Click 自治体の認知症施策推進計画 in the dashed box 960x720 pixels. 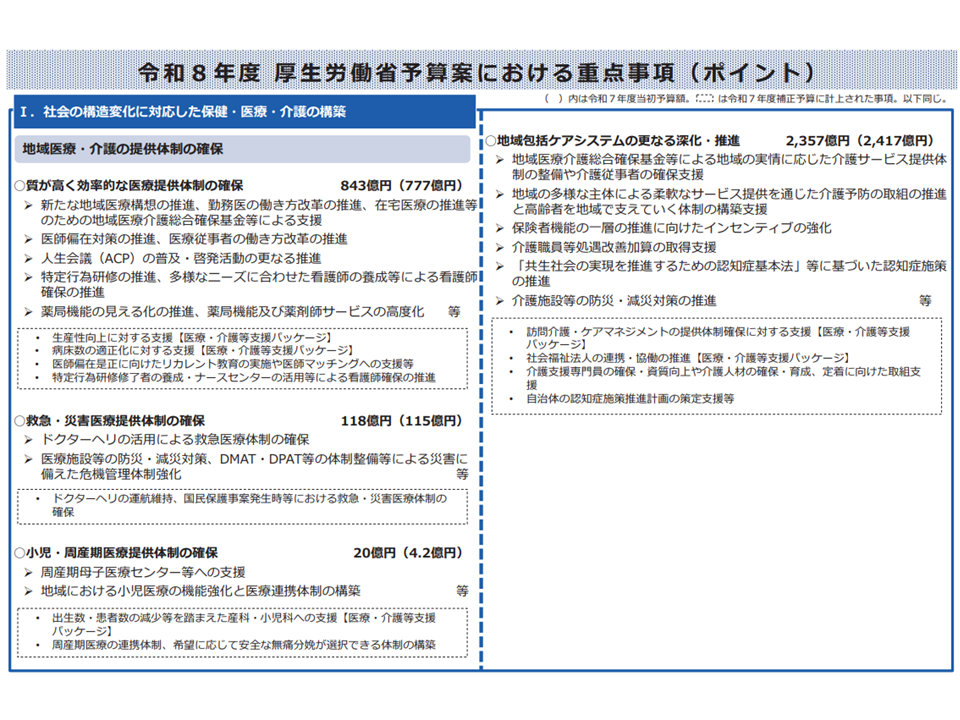pos(630,397)
